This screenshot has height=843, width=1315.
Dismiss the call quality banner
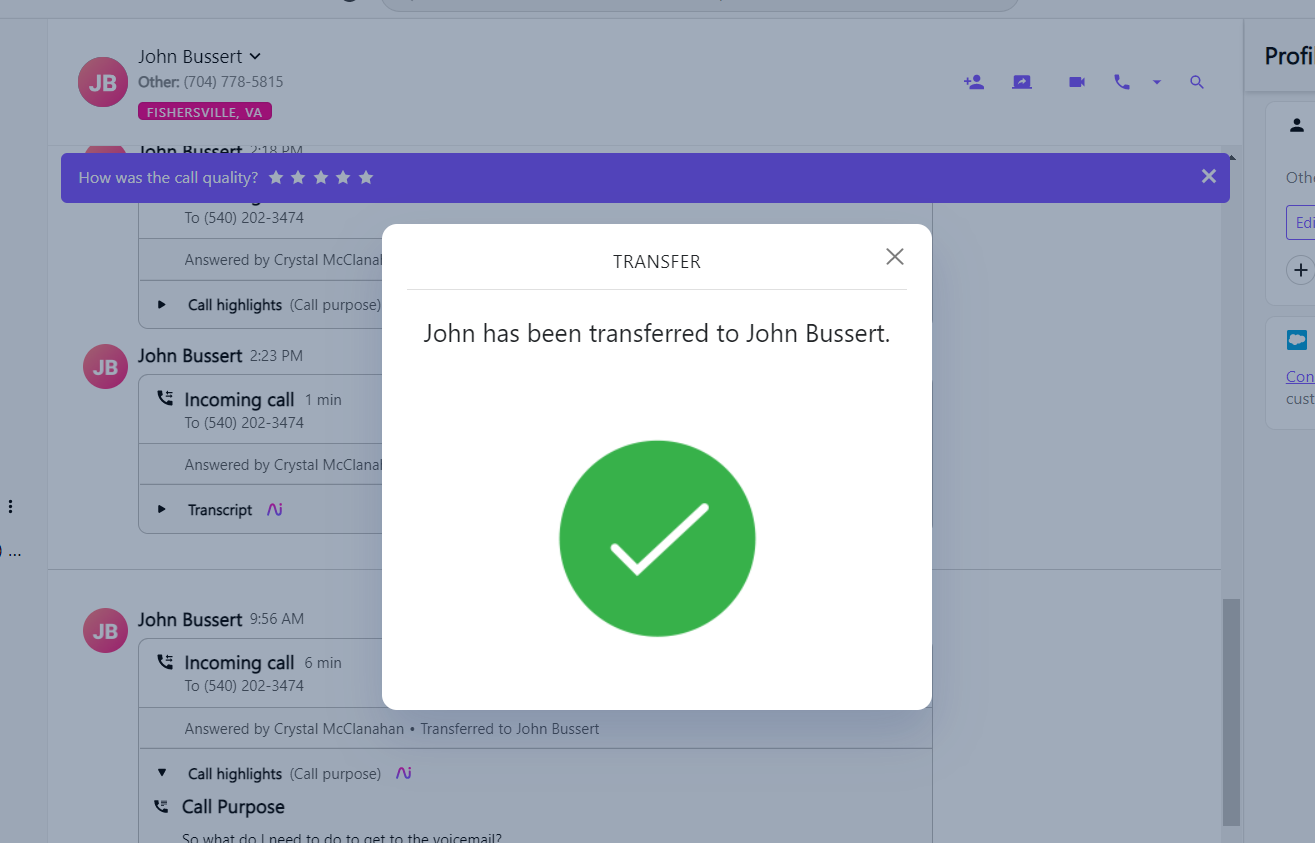click(x=1208, y=176)
